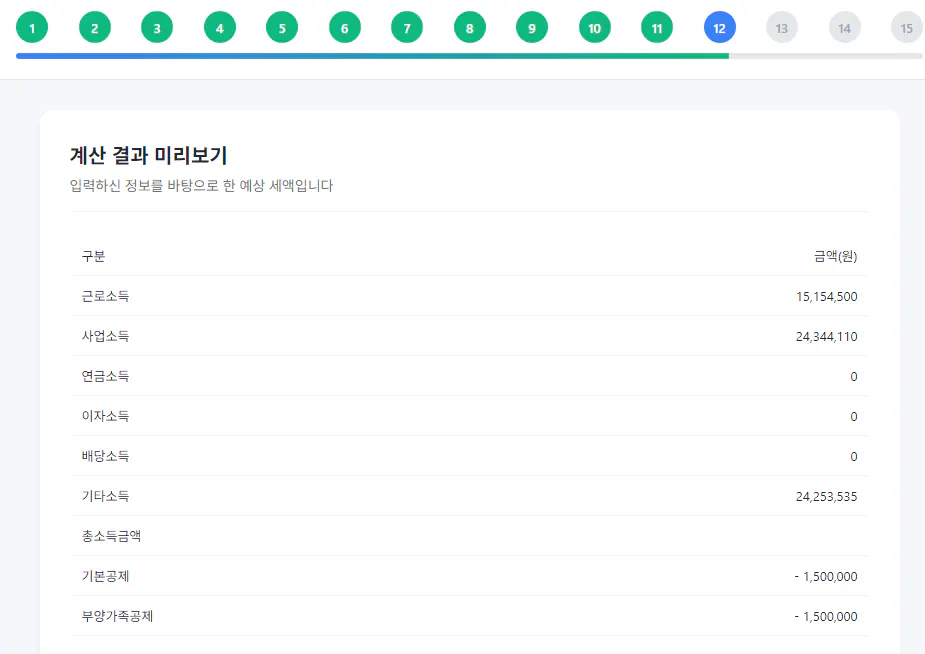Open step 10 circle

point(594,28)
